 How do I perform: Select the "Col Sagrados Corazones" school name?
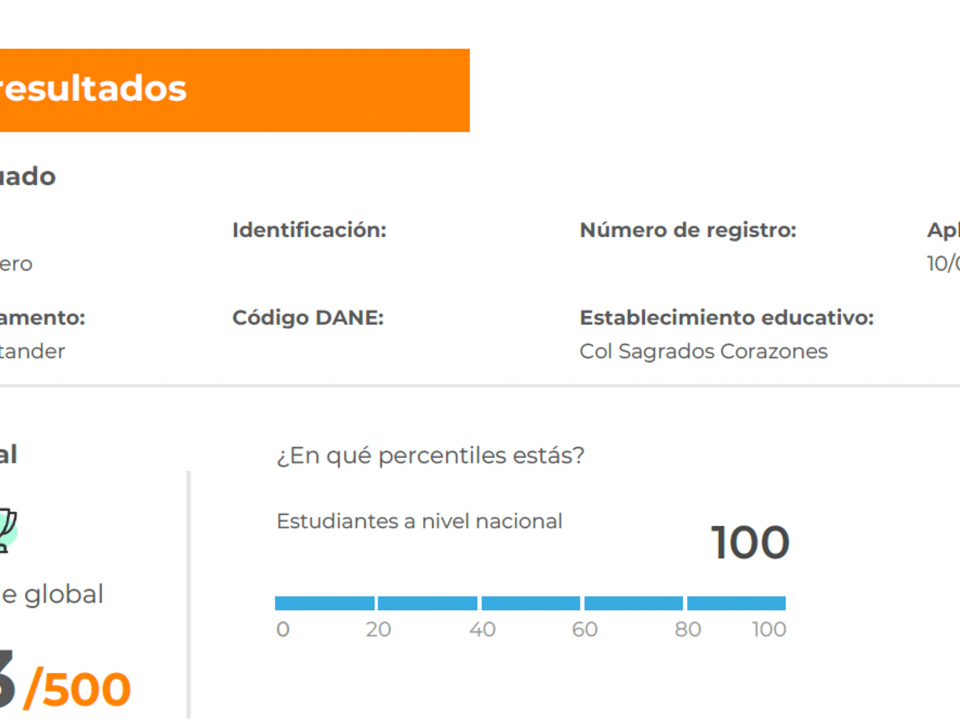pyautogui.click(x=703, y=351)
